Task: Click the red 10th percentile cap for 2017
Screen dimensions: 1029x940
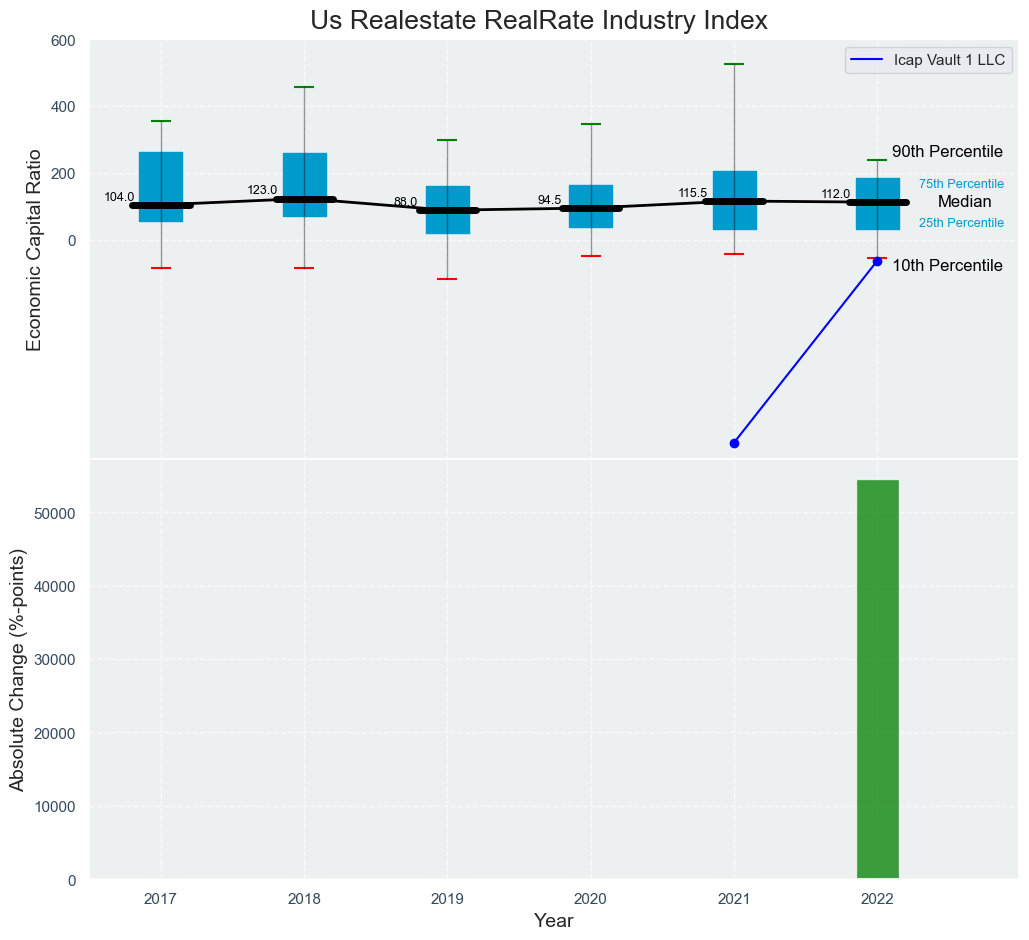Action: click(161, 268)
